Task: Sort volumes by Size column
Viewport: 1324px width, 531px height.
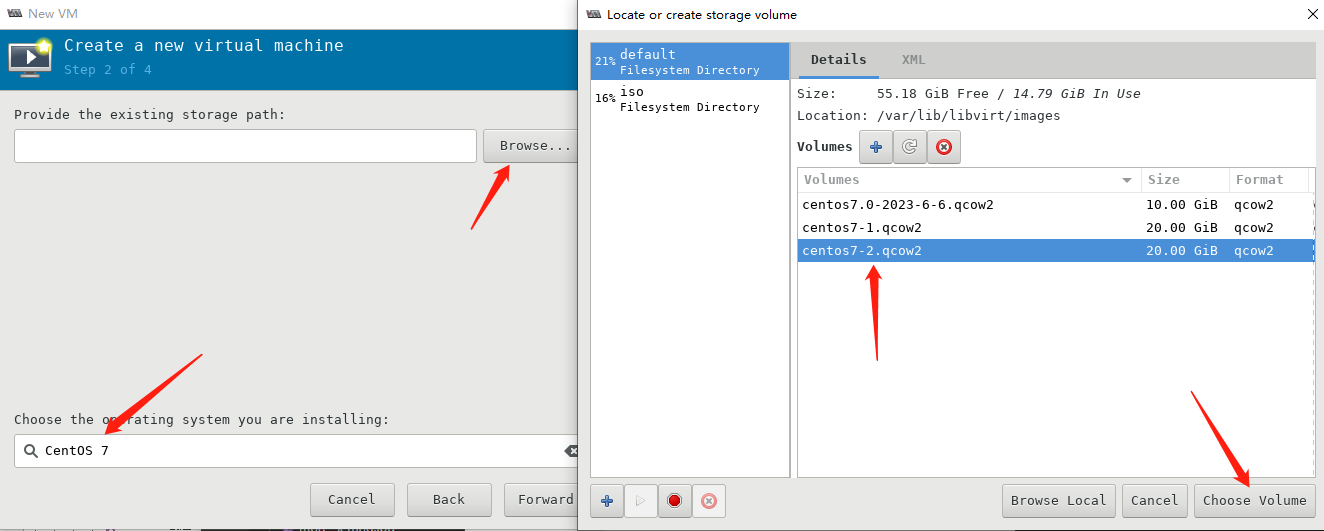Action: 1184,180
